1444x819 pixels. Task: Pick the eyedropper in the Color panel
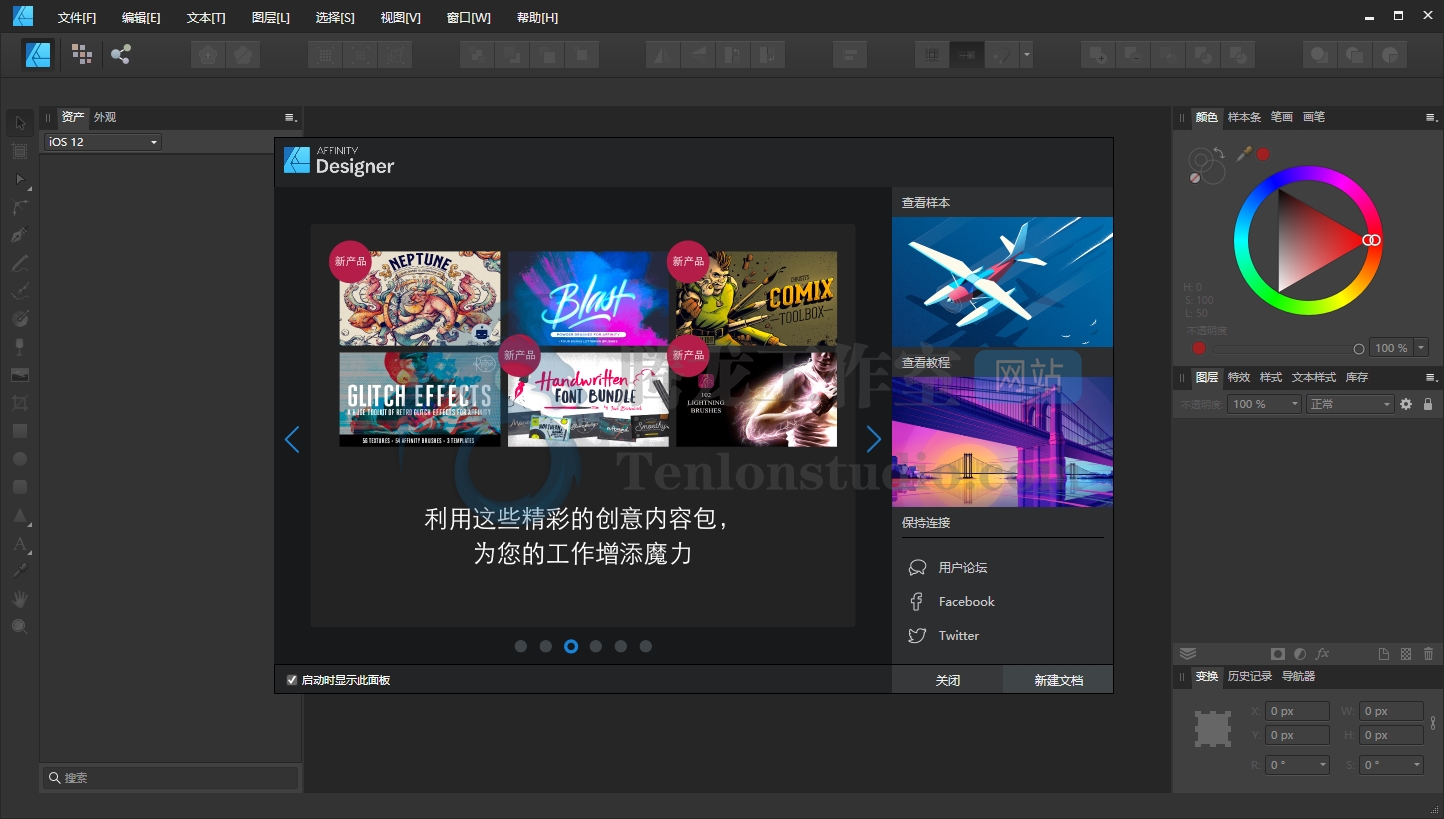click(x=1244, y=153)
